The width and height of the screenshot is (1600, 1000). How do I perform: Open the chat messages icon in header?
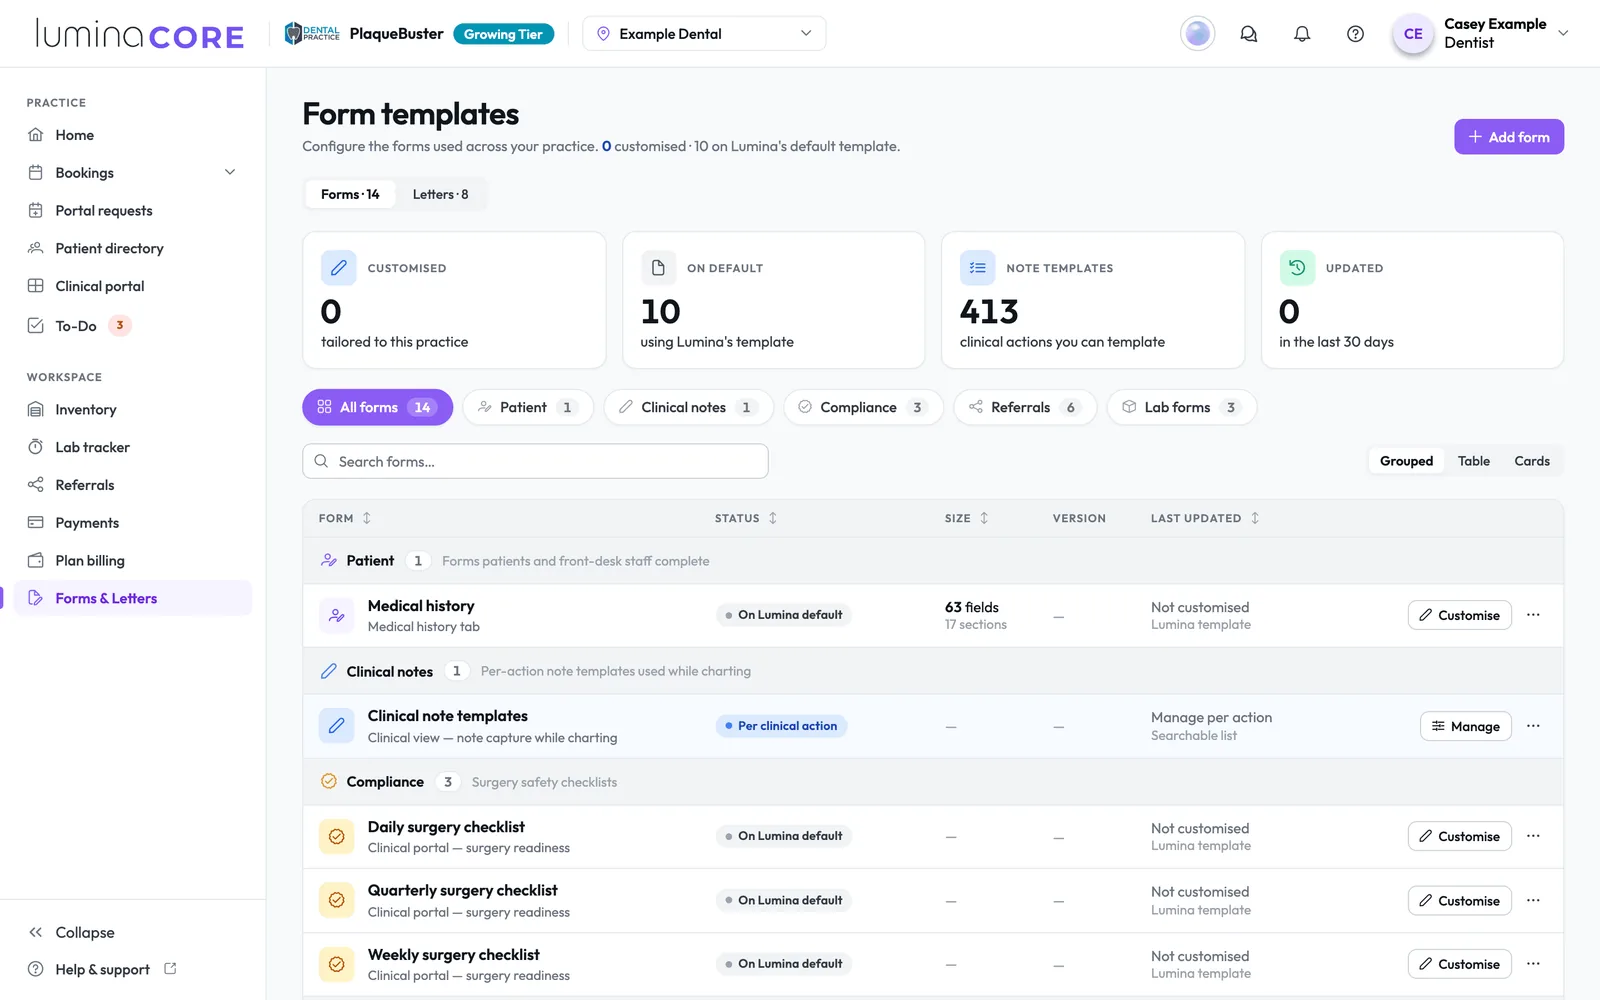coord(1249,34)
